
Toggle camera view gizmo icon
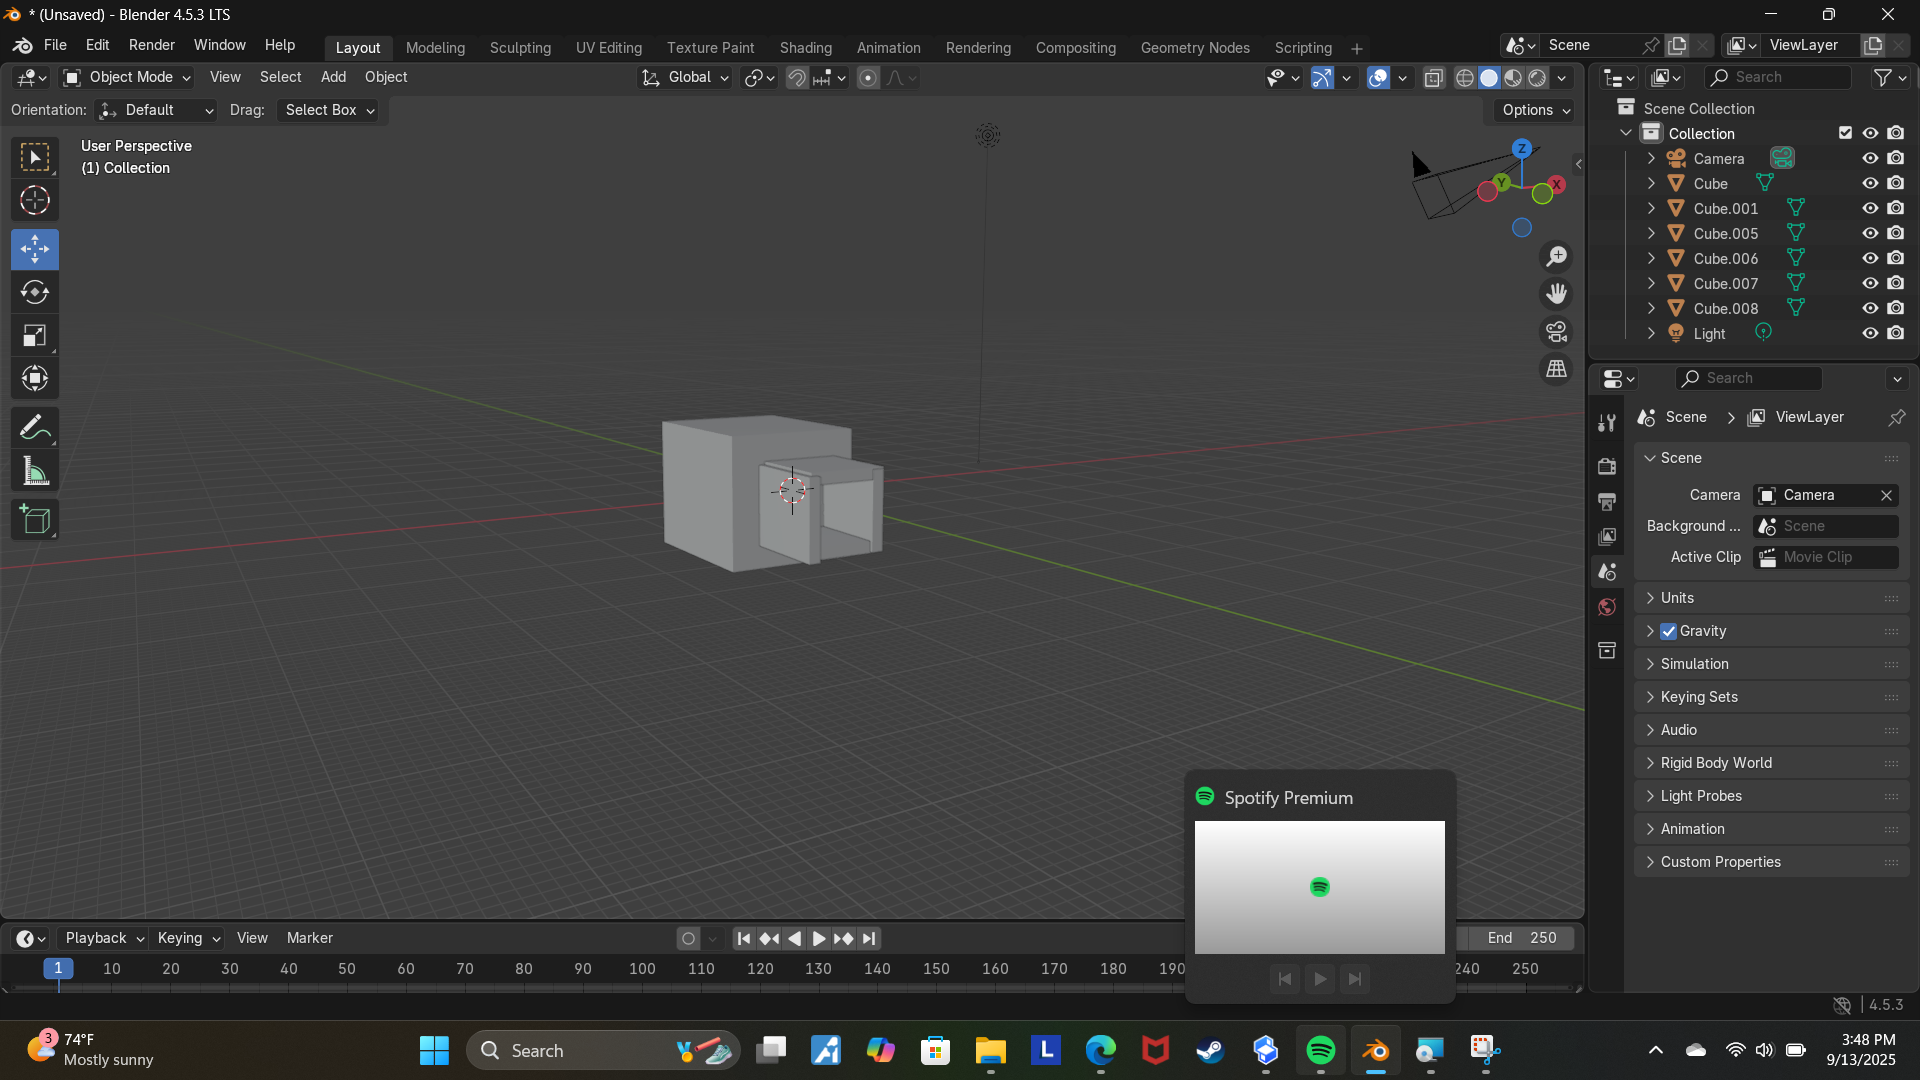[x=1556, y=331]
